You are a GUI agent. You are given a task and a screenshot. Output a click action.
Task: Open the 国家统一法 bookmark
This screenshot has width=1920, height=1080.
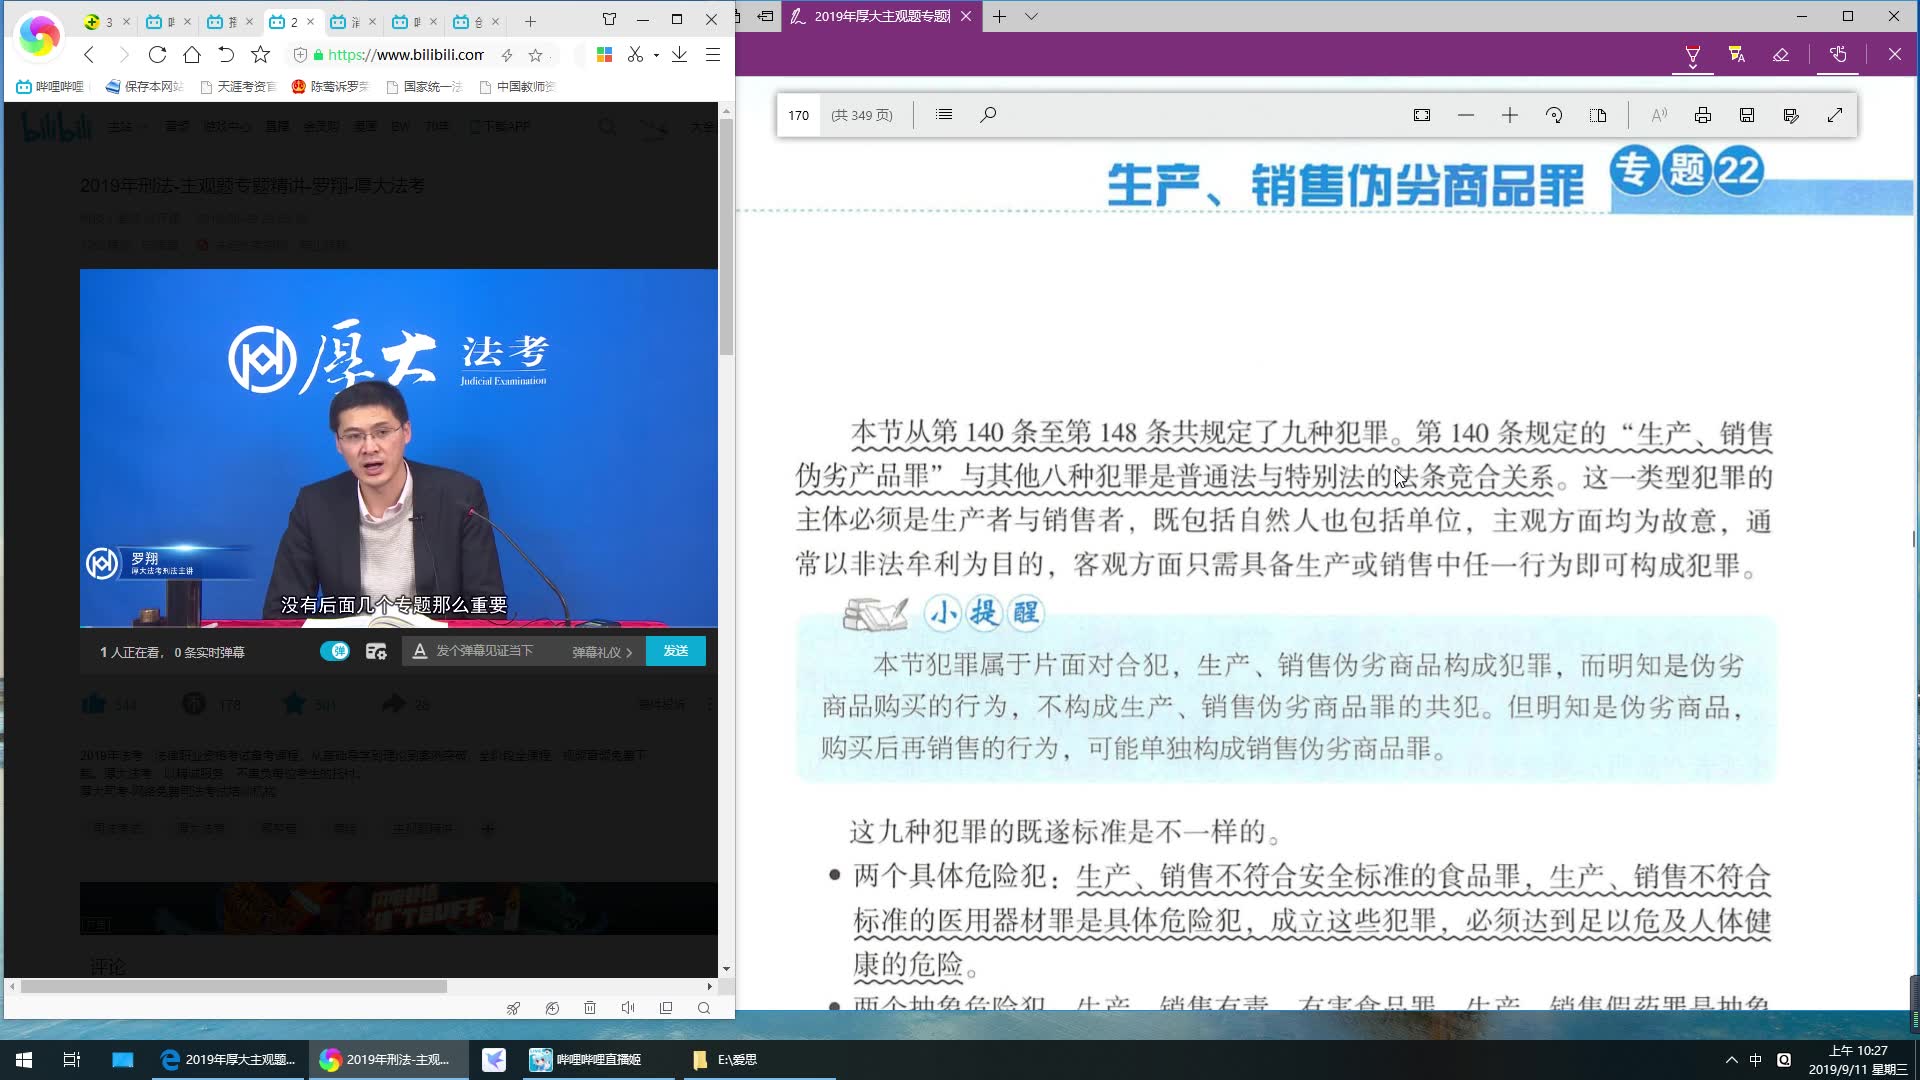[423, 87]
